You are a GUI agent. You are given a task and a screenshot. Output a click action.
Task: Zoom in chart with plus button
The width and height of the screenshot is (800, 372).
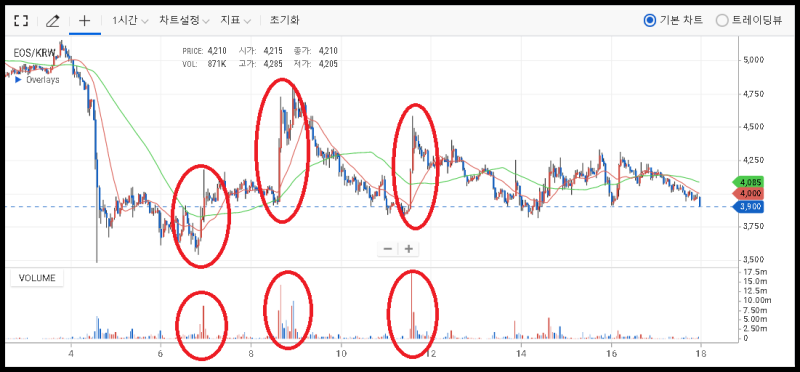(x=409, y=249)
